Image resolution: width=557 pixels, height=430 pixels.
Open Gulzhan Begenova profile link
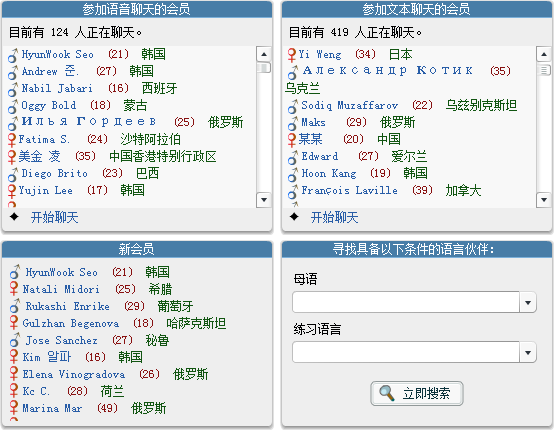pos(71,323)
